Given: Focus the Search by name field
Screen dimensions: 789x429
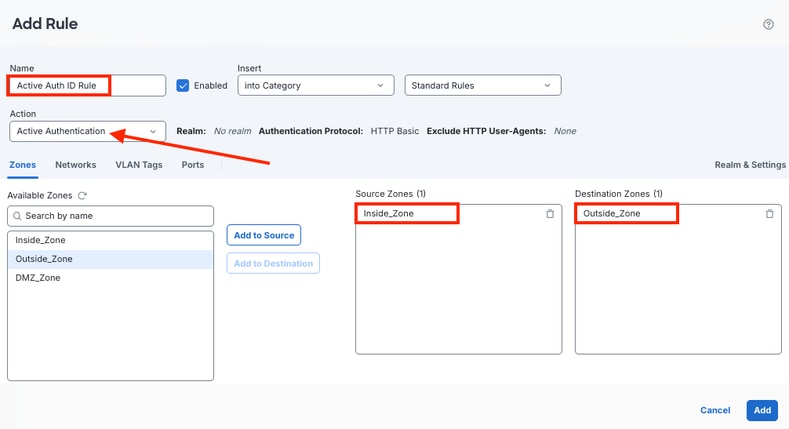Looking at the screenshot, I should [x=110, y=216].
